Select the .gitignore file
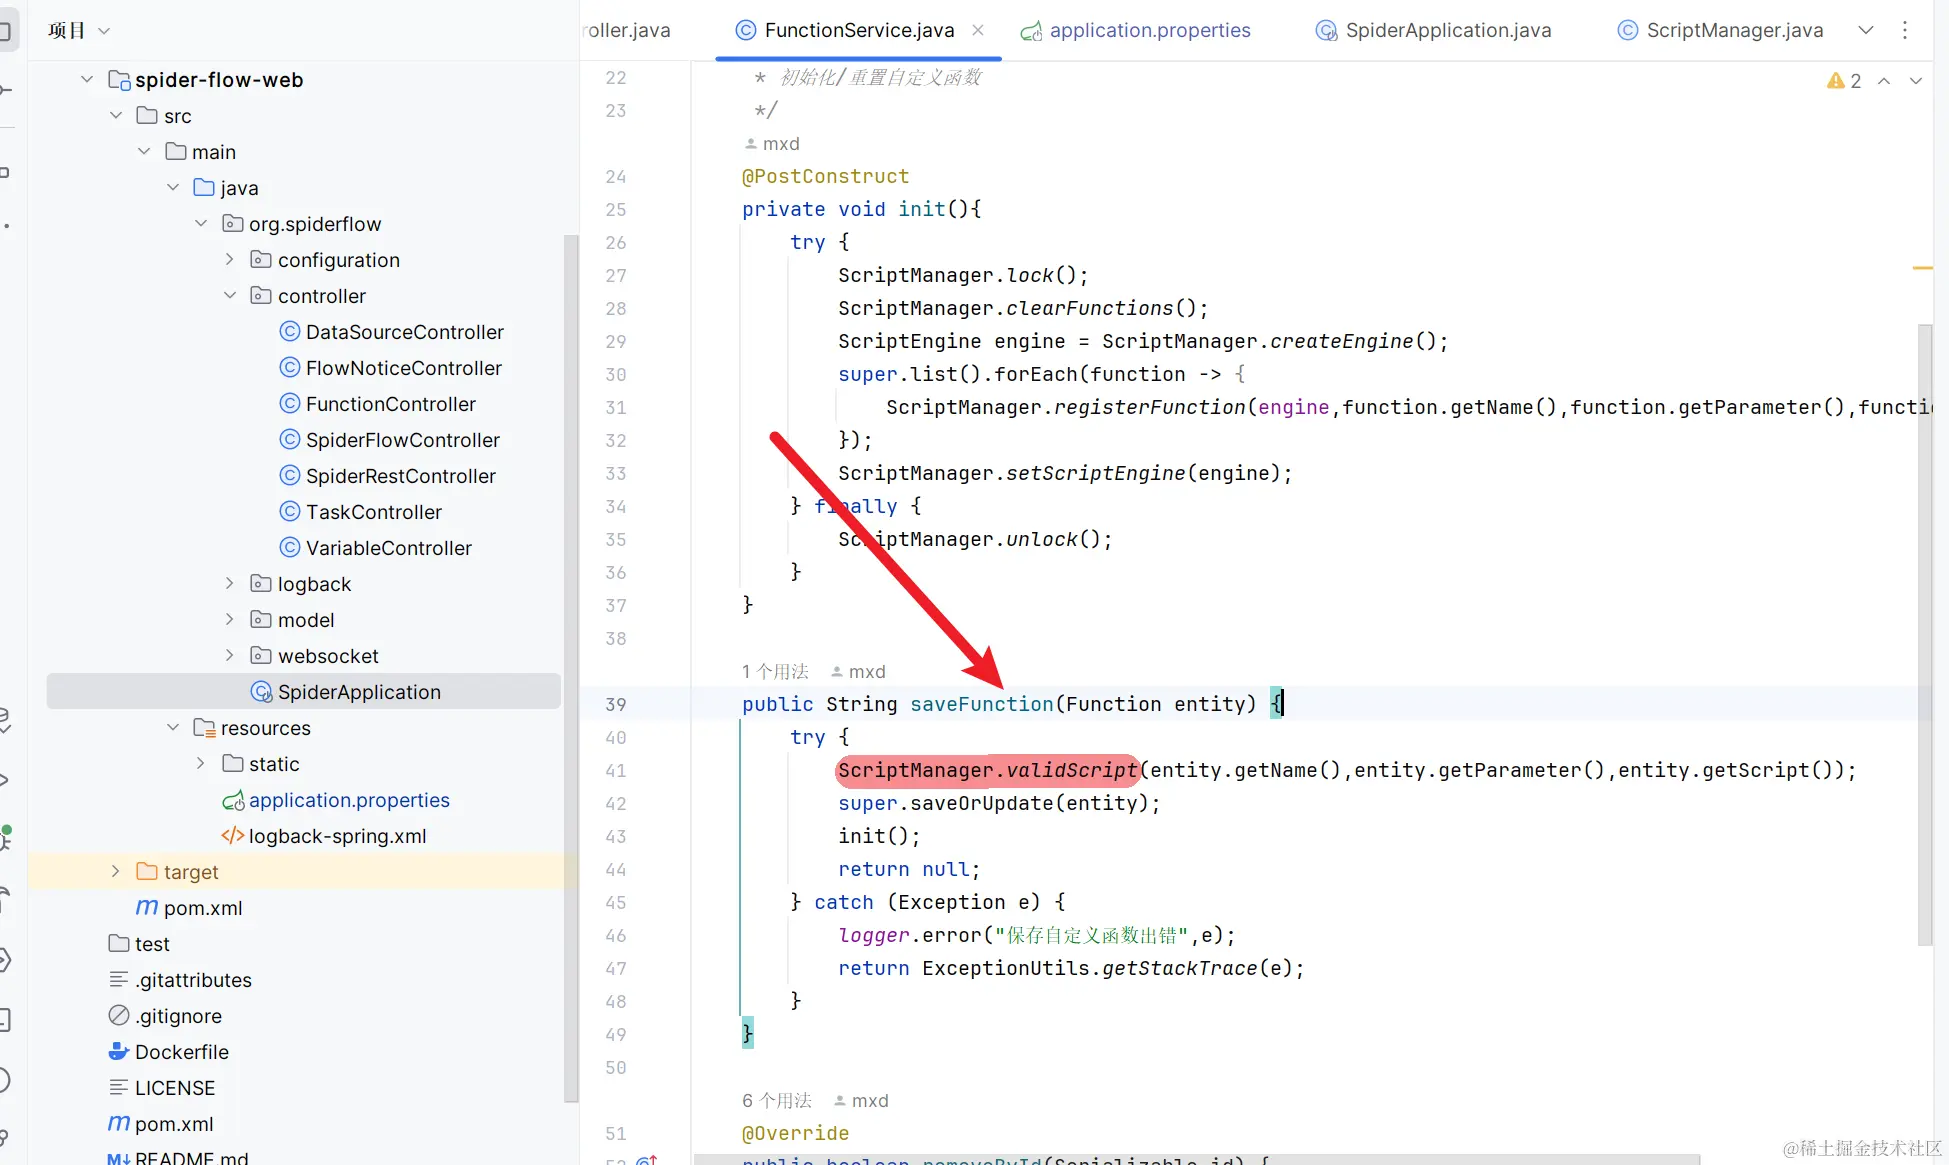 pyautogui.click(x=179, y=1016)
